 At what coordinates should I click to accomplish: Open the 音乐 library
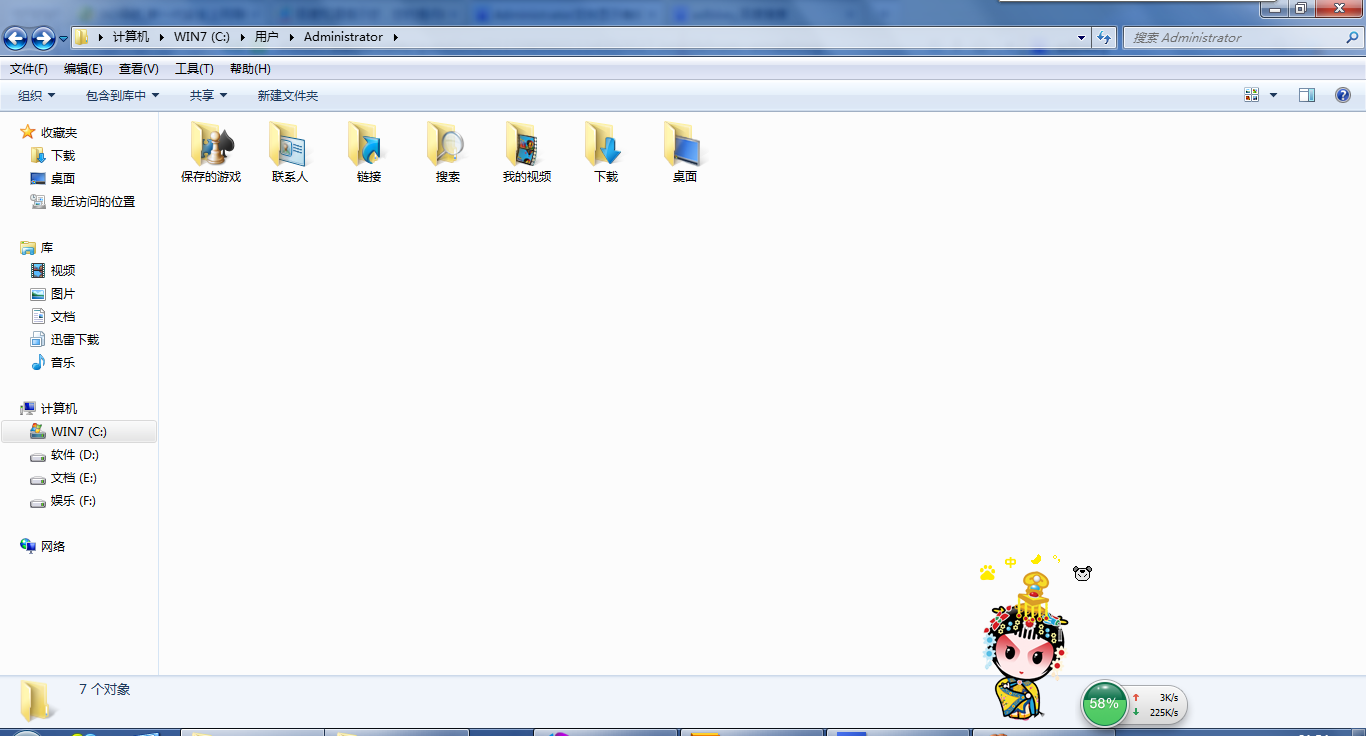click(53, 362)
